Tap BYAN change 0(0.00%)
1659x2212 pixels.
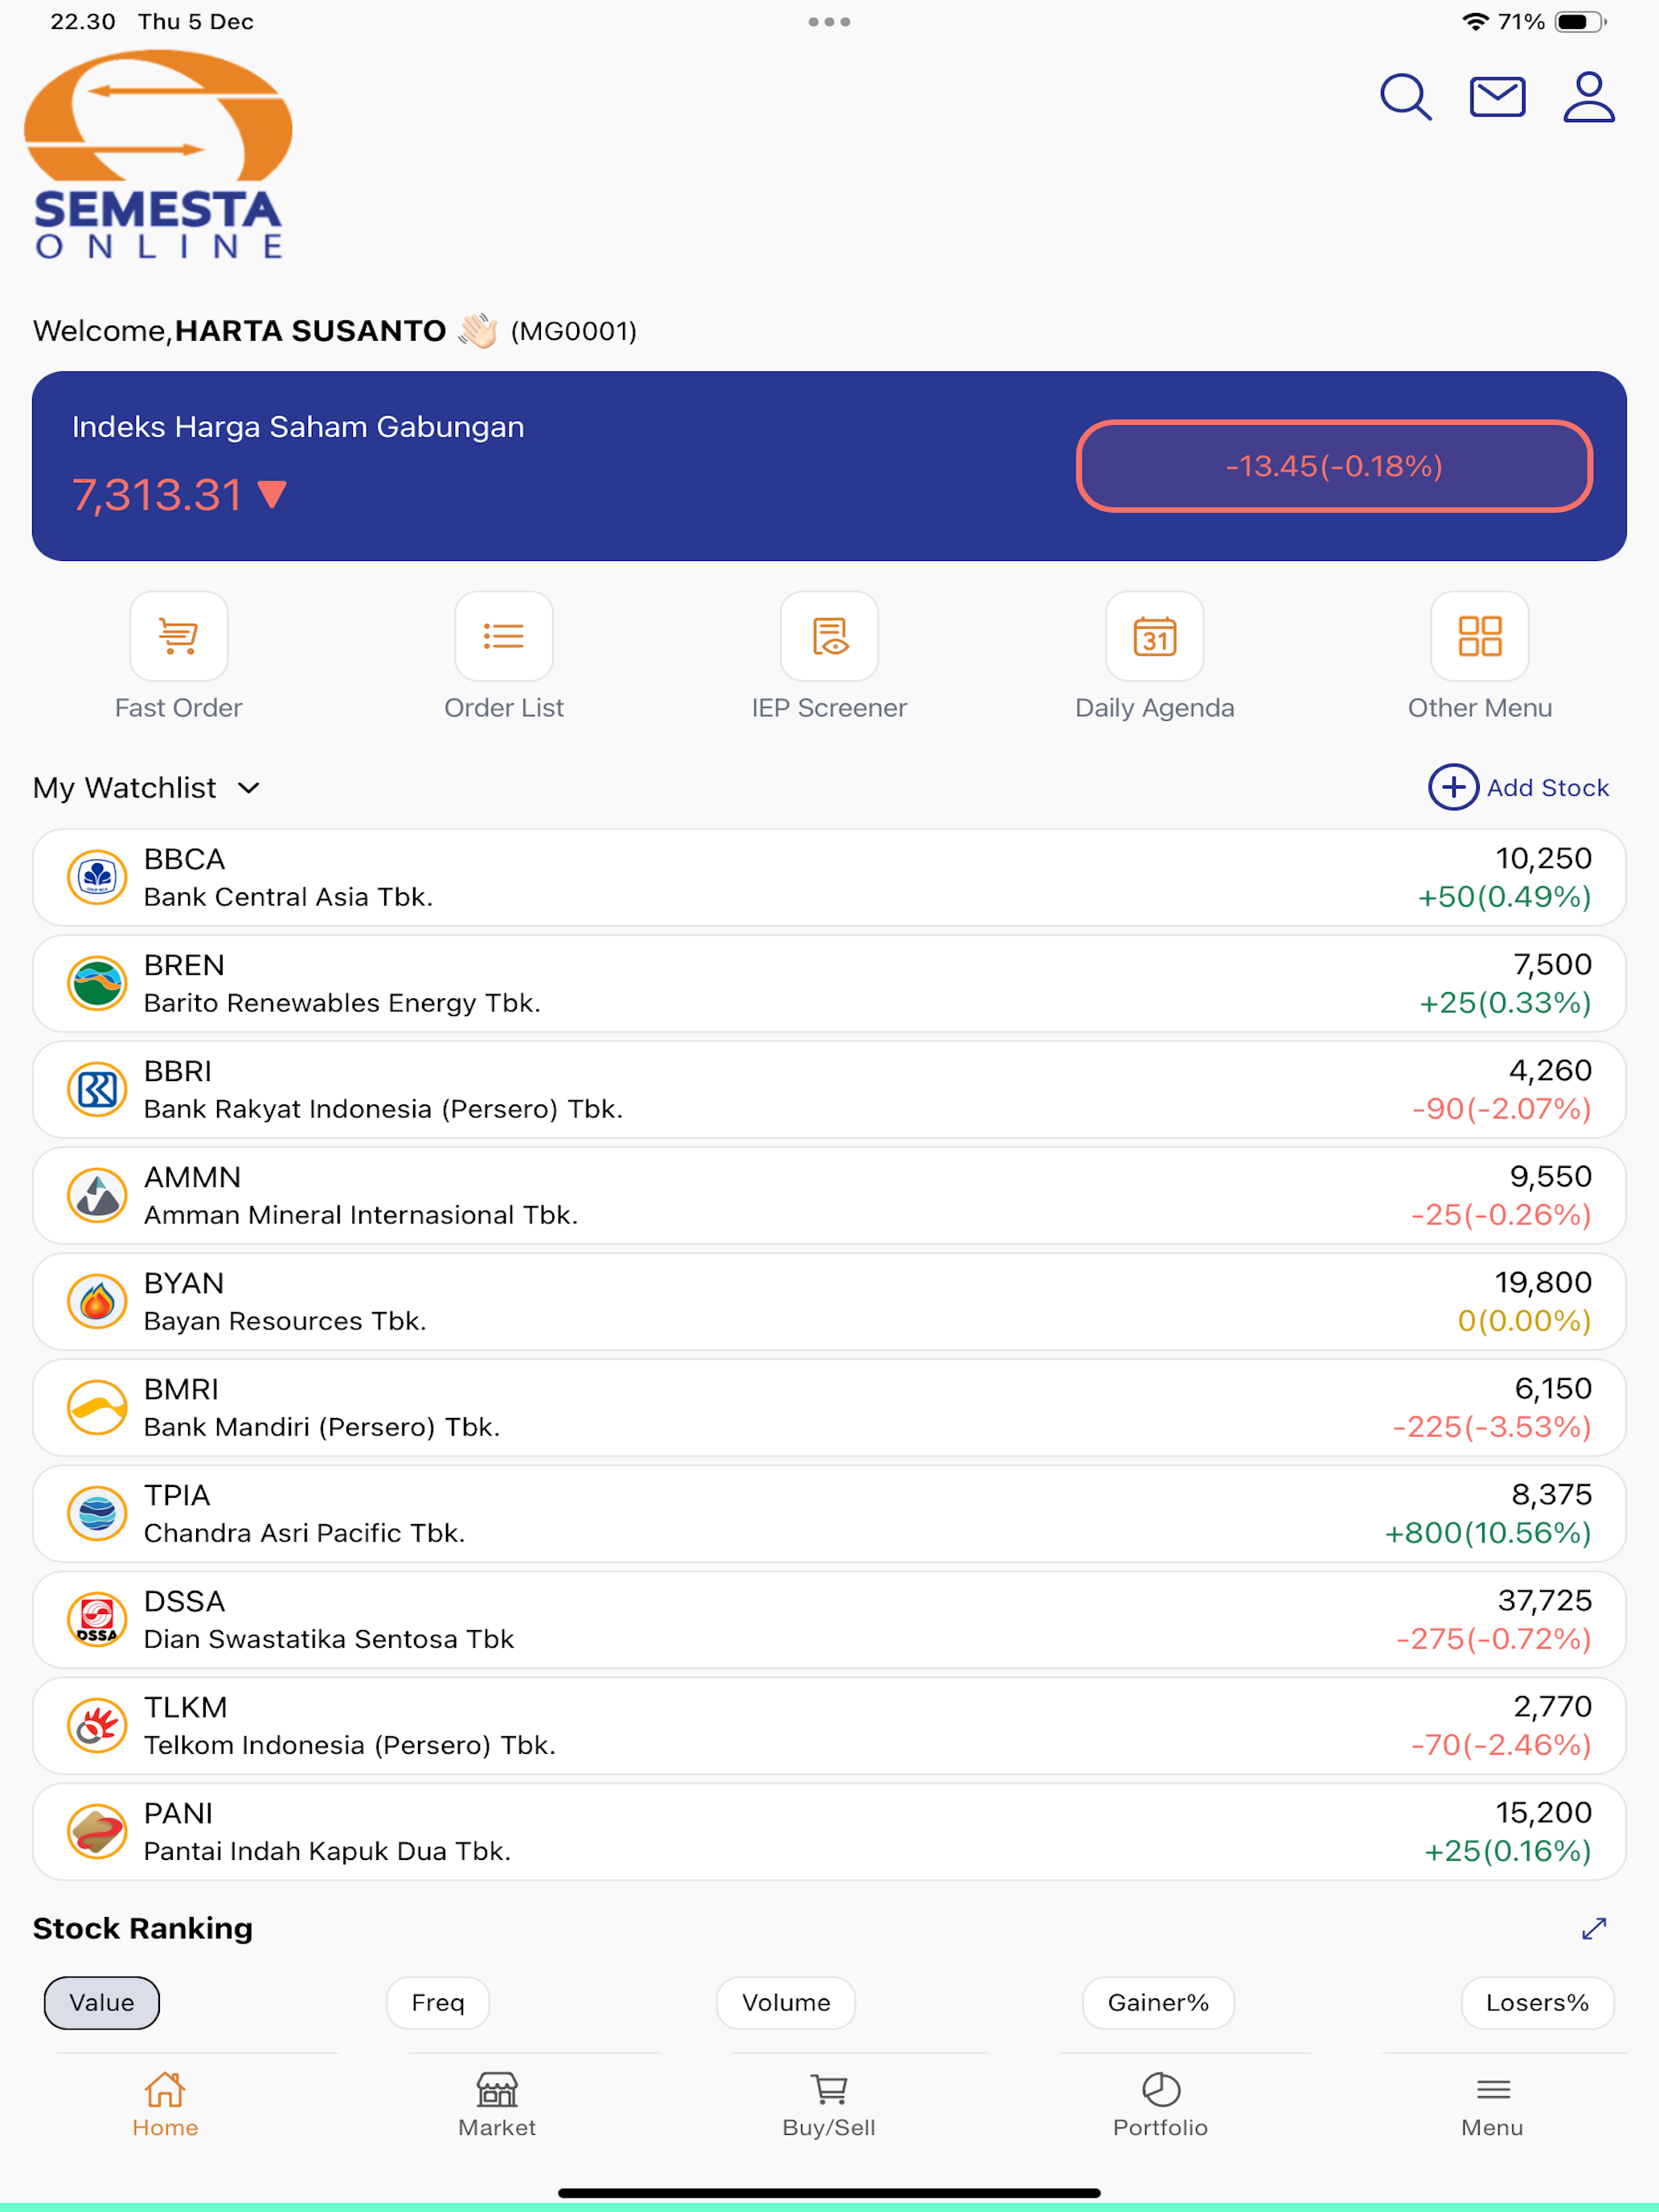point(1525,1321)
